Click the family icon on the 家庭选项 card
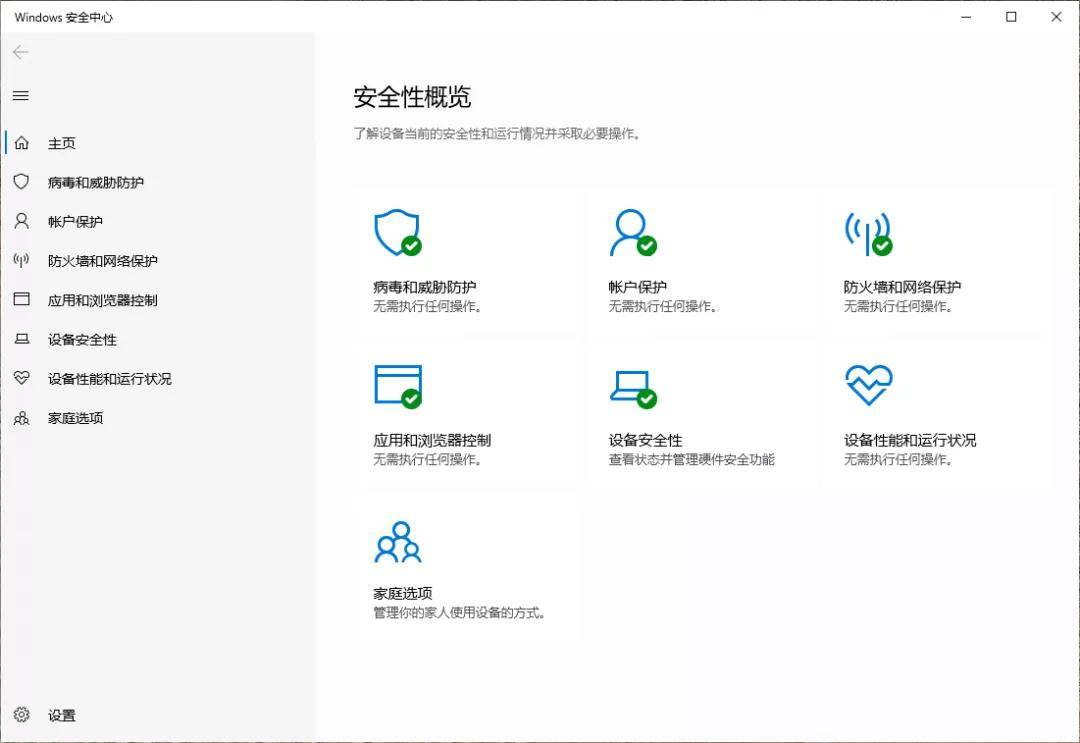1080x743 pixels. 398,542
